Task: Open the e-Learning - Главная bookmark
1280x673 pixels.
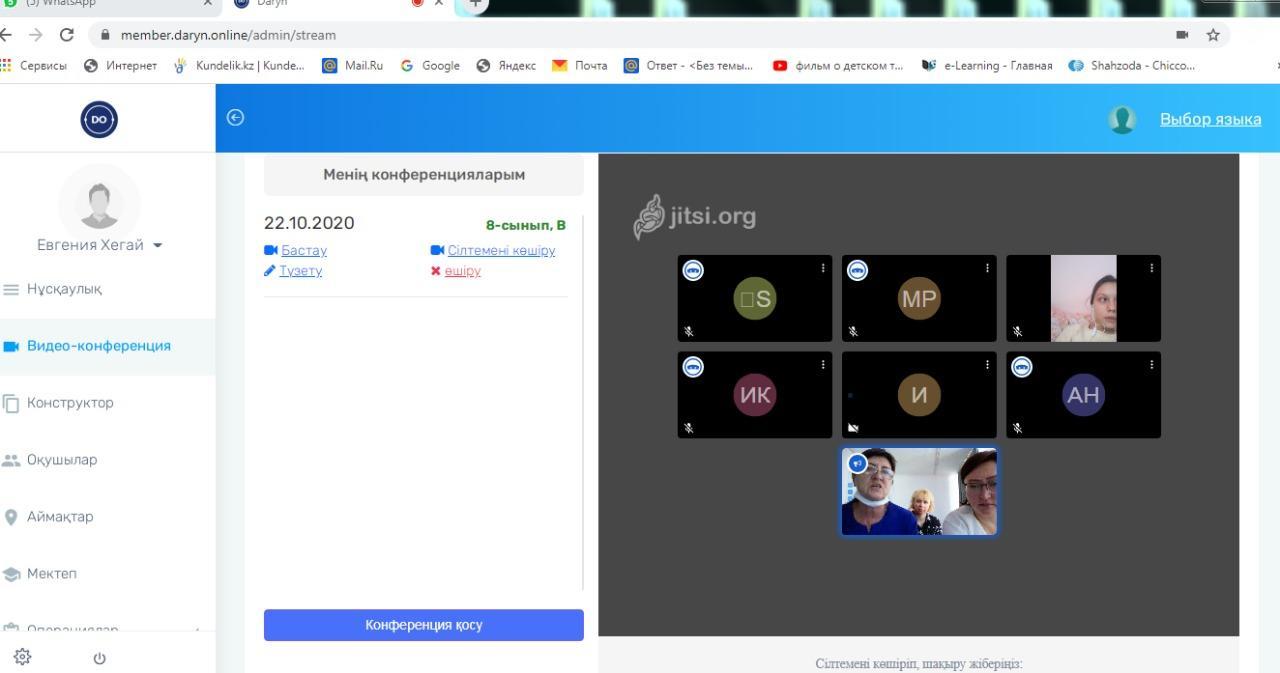Action: (987, 66)
